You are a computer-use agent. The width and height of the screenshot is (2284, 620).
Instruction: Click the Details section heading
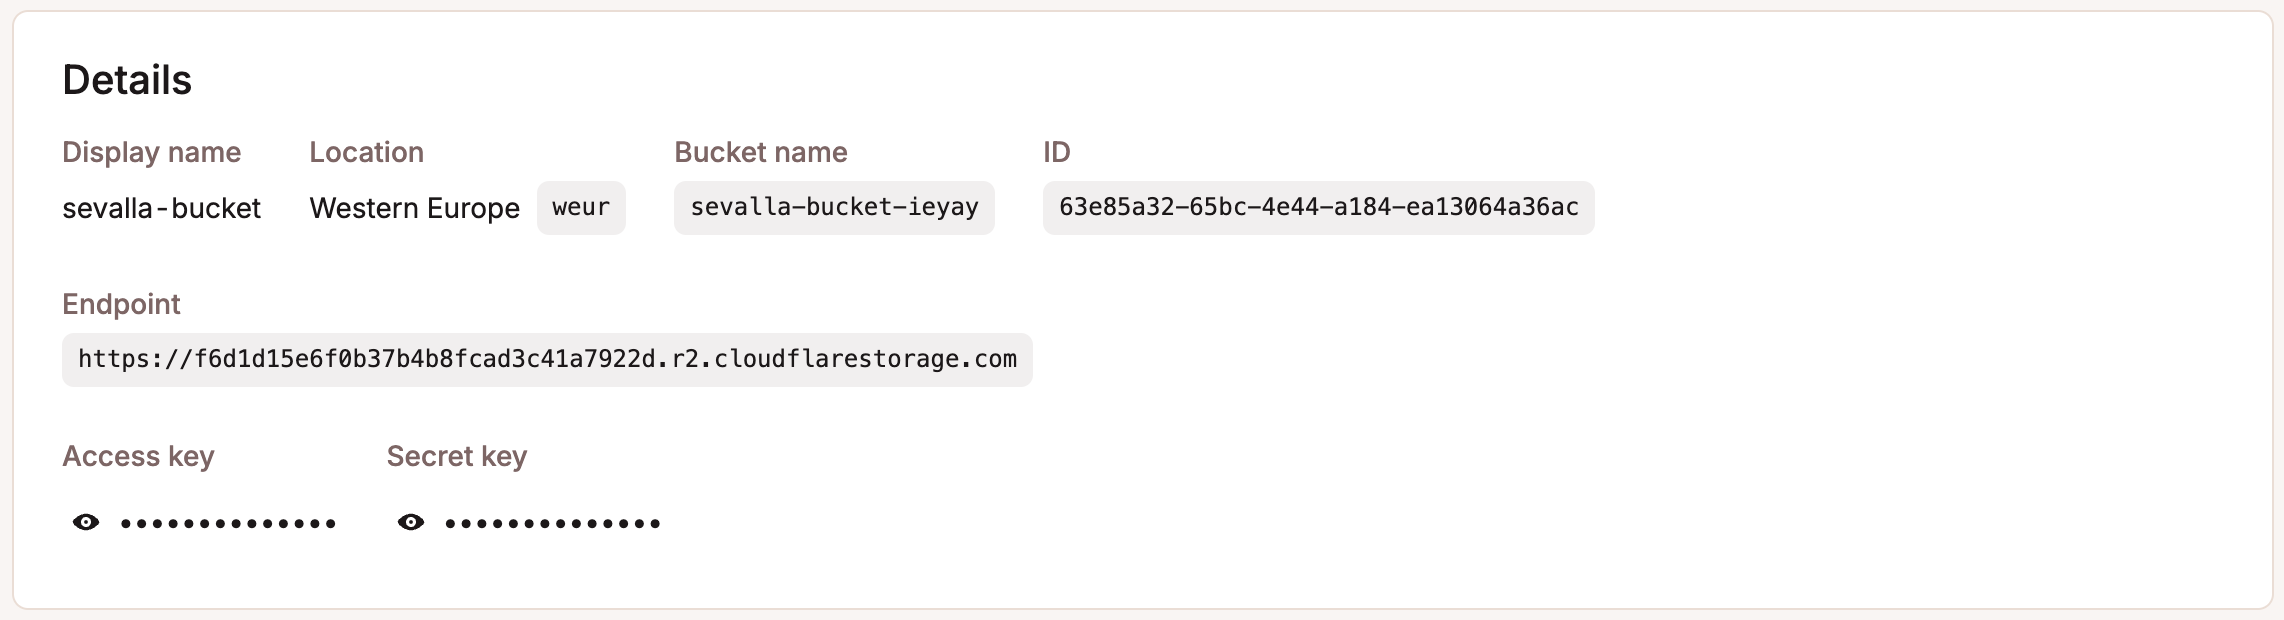tap(127, 77)
